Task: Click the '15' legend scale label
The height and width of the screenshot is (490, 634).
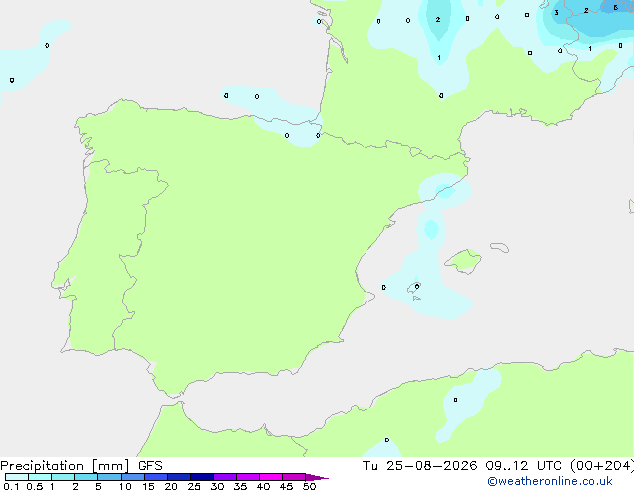Action: pyautogui.click(x=148, y=486)
